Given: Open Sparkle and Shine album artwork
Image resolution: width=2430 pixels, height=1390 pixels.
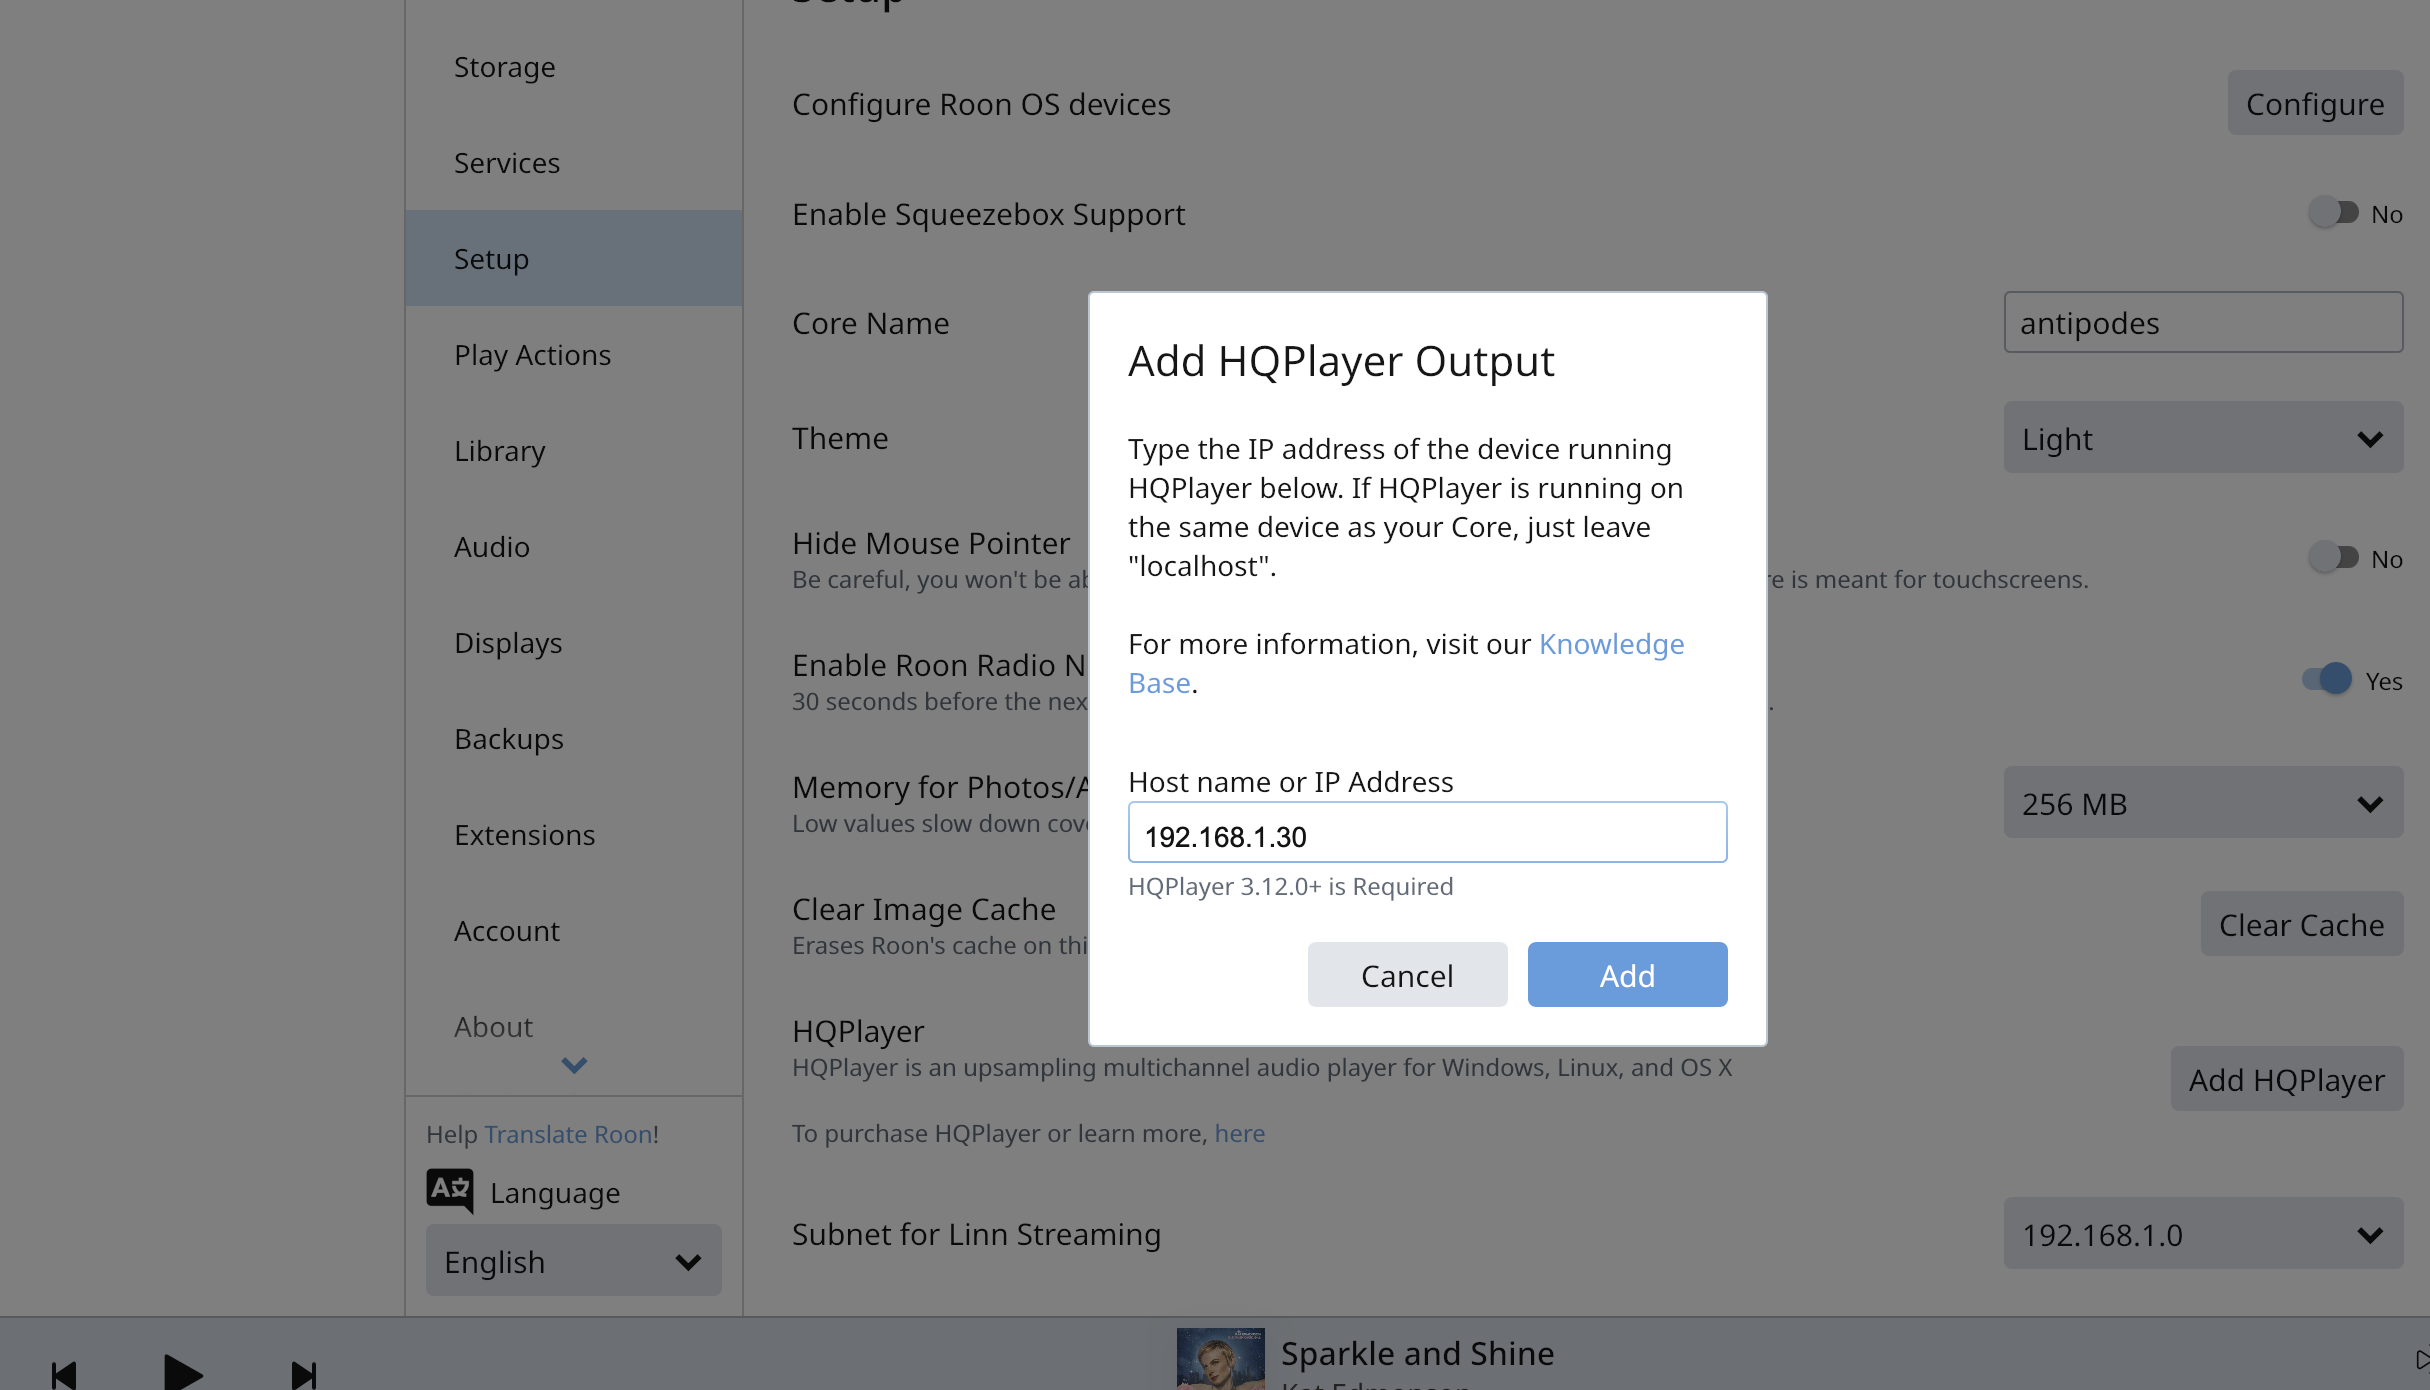Looking at the screenshot, I should [x=1220, y=1358].
